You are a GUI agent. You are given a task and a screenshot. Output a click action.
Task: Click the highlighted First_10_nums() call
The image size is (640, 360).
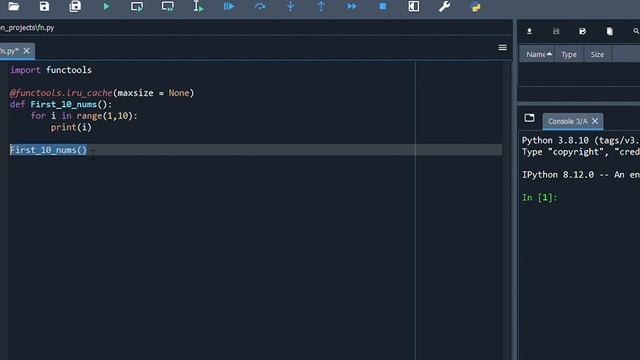[x=48, y=150]
